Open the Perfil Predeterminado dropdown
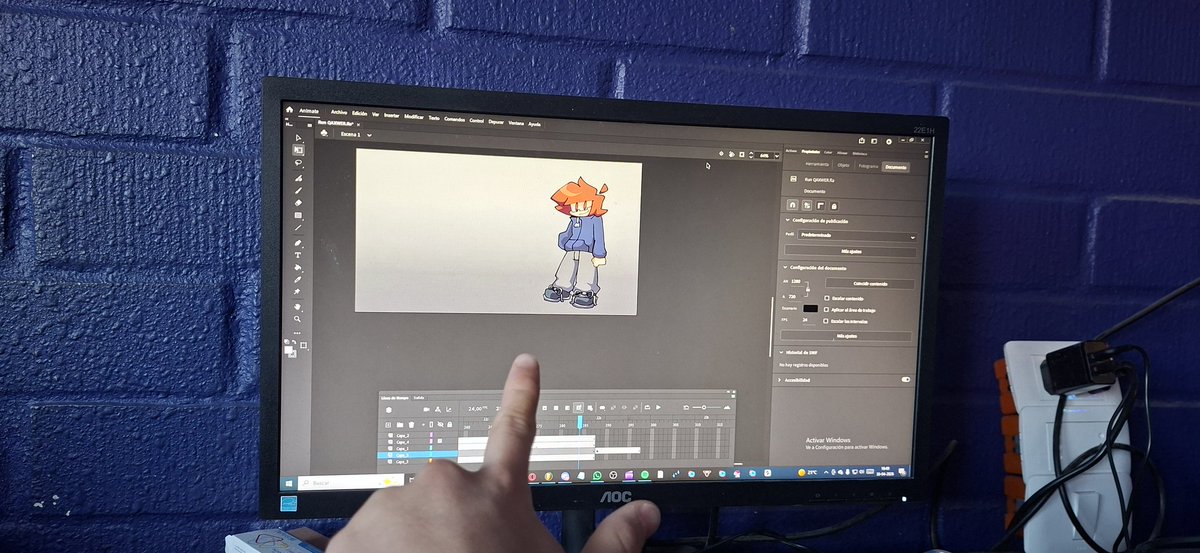Viewport: 1200px width, 553px height. [x=857, y=235]
